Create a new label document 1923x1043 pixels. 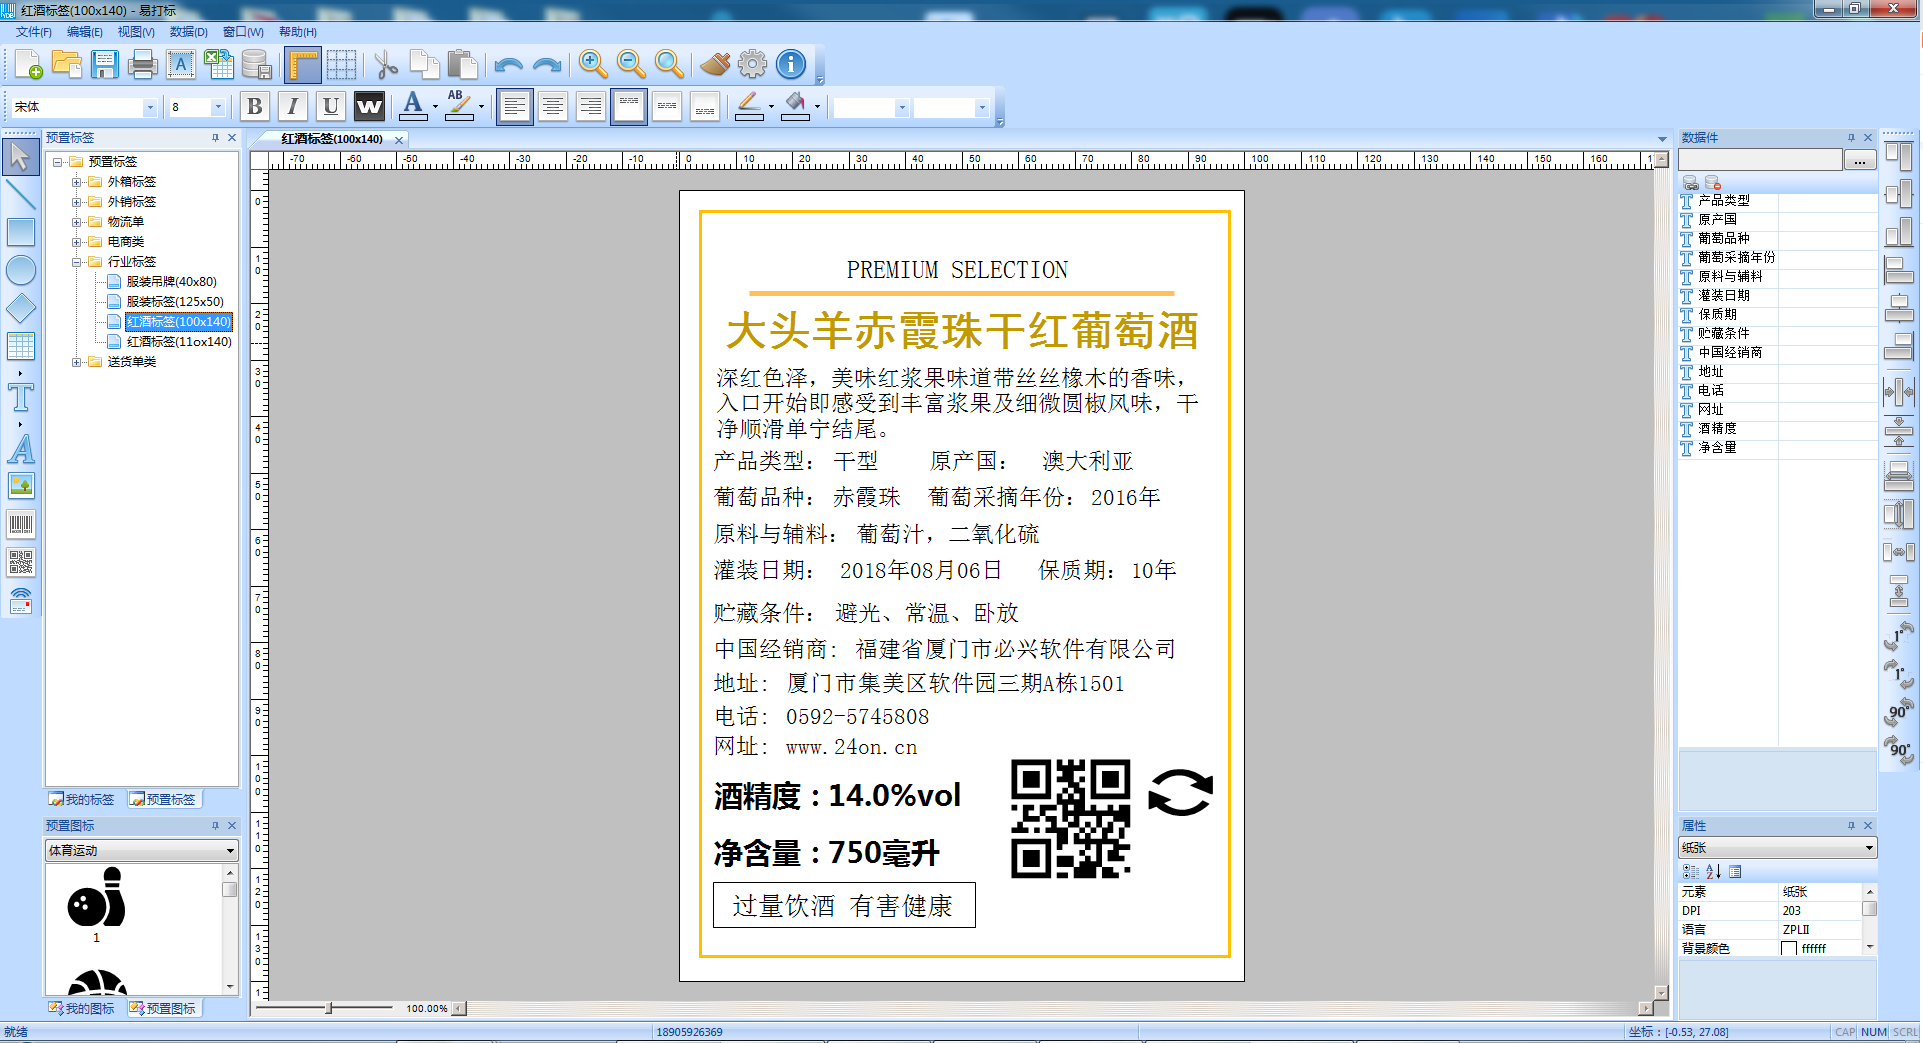pyautogui.click(x=28, y=65)
